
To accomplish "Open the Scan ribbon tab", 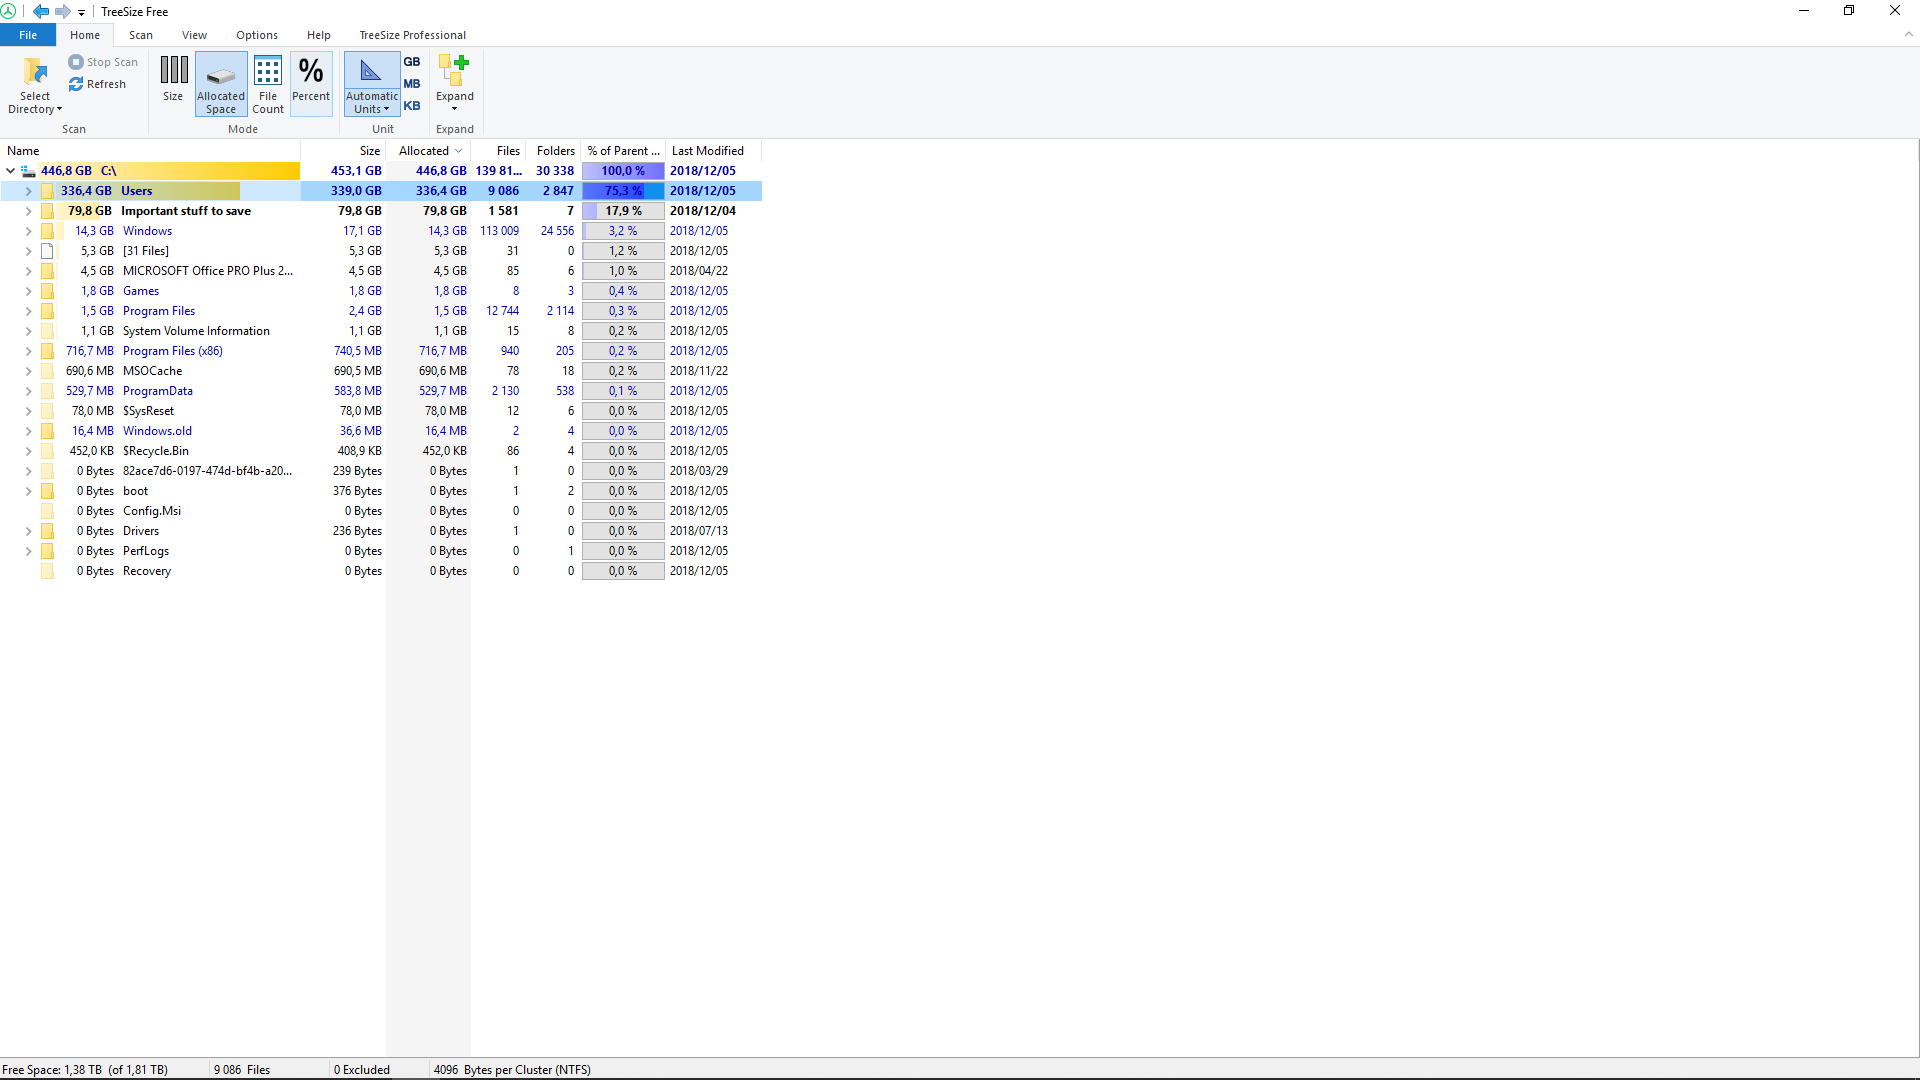I will click(x=141, y=35).
